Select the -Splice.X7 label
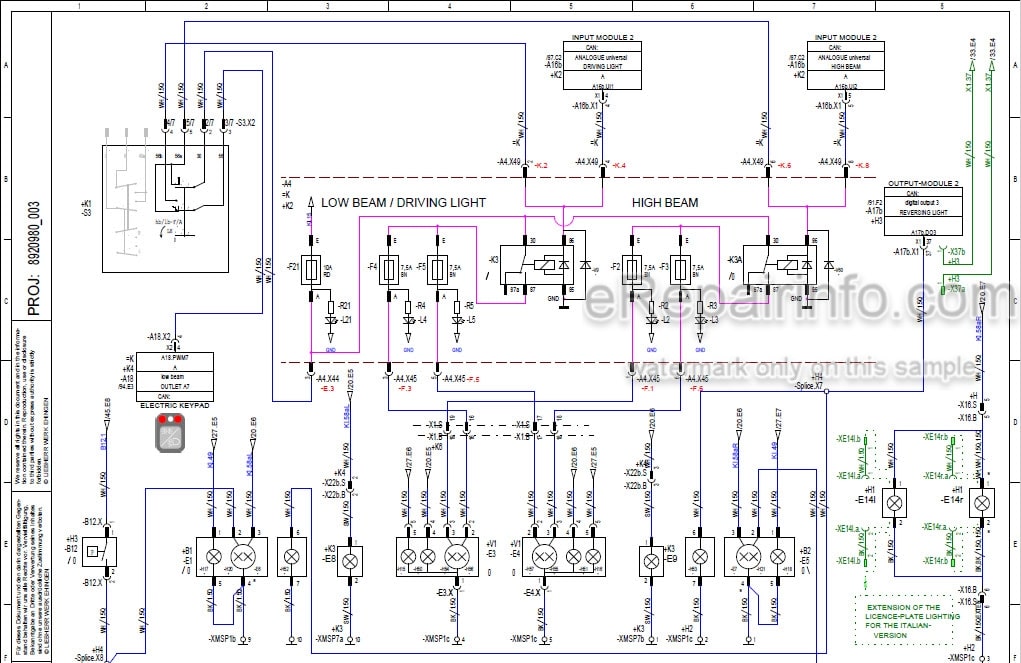Image resolution: width=1021 pixels, height=663 pixels. coord(809,386)
